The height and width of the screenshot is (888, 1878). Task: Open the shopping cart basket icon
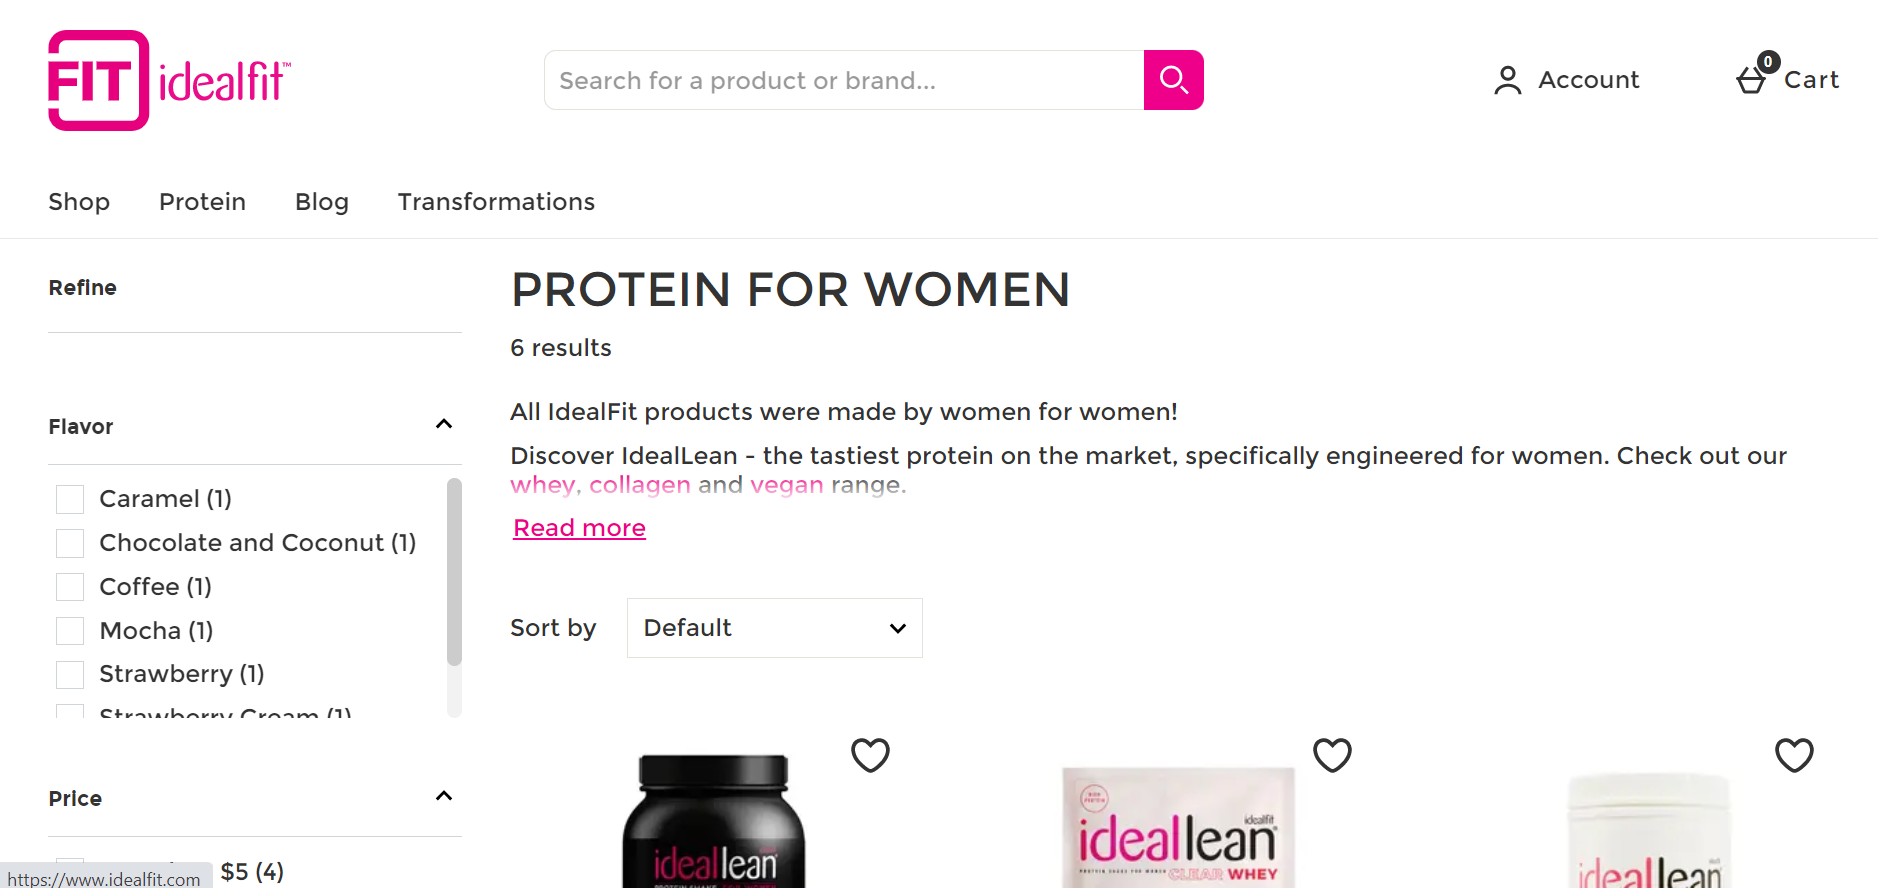tap(1752, 79)
